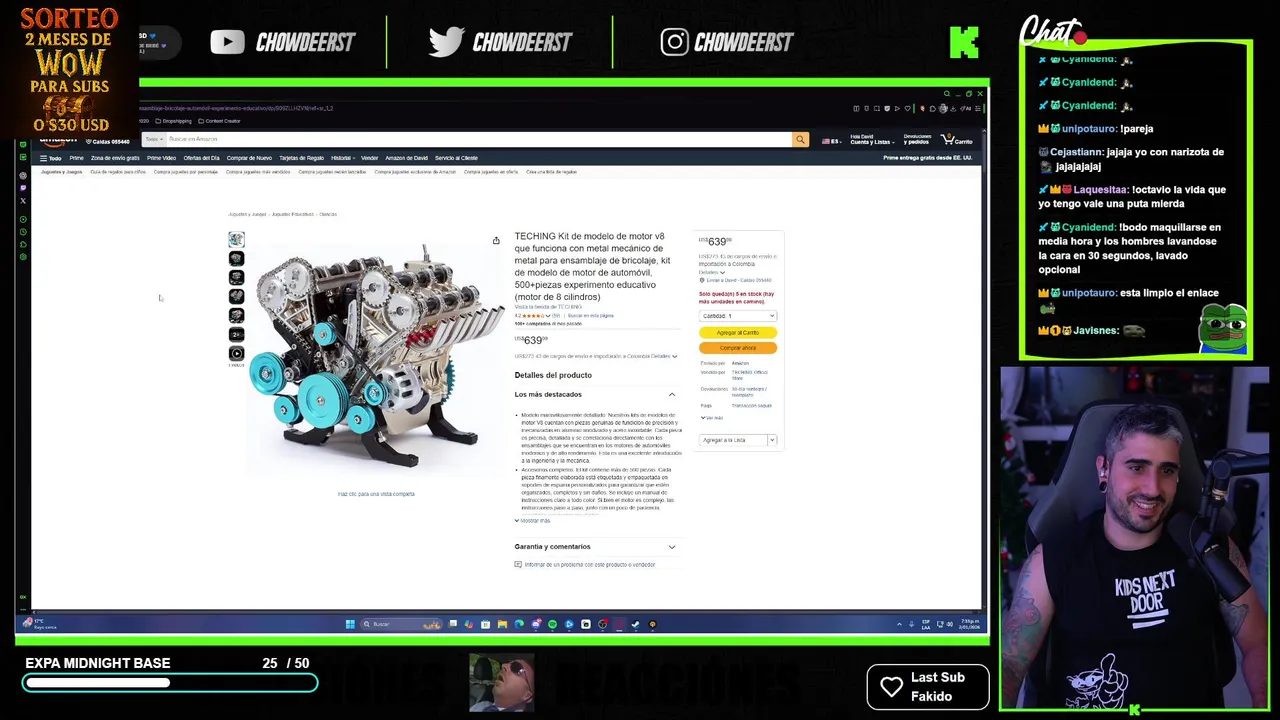Image resolution: width=1280 pixels, height=720 pixels.
Task: Open the taskbar clock and date
Action: point(969,624)
